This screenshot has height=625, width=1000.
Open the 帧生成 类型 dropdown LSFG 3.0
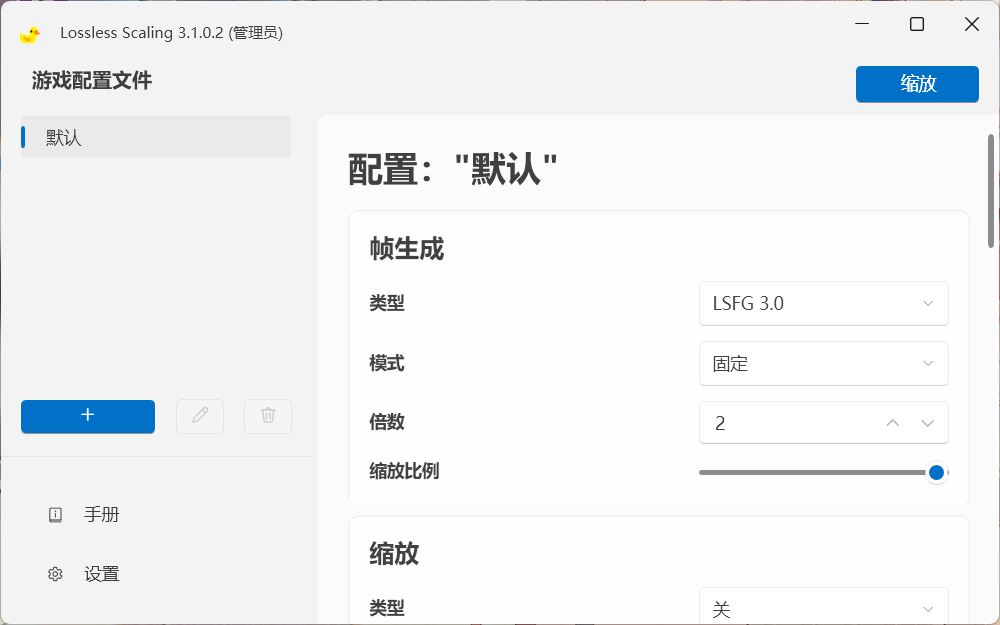point(823,304)
